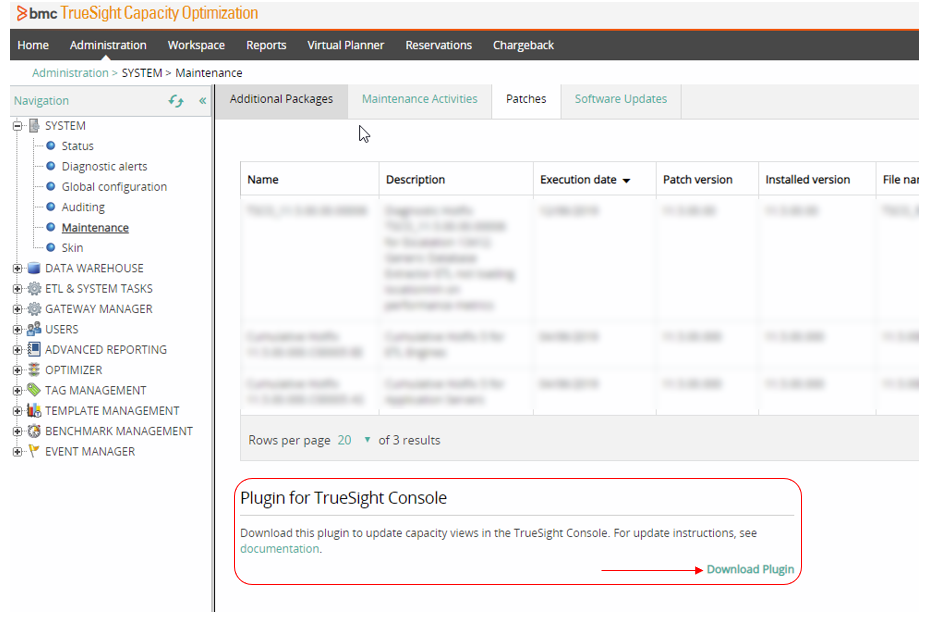Click the ETL & SYSTEM TASKS gear icon

(34, 288)
